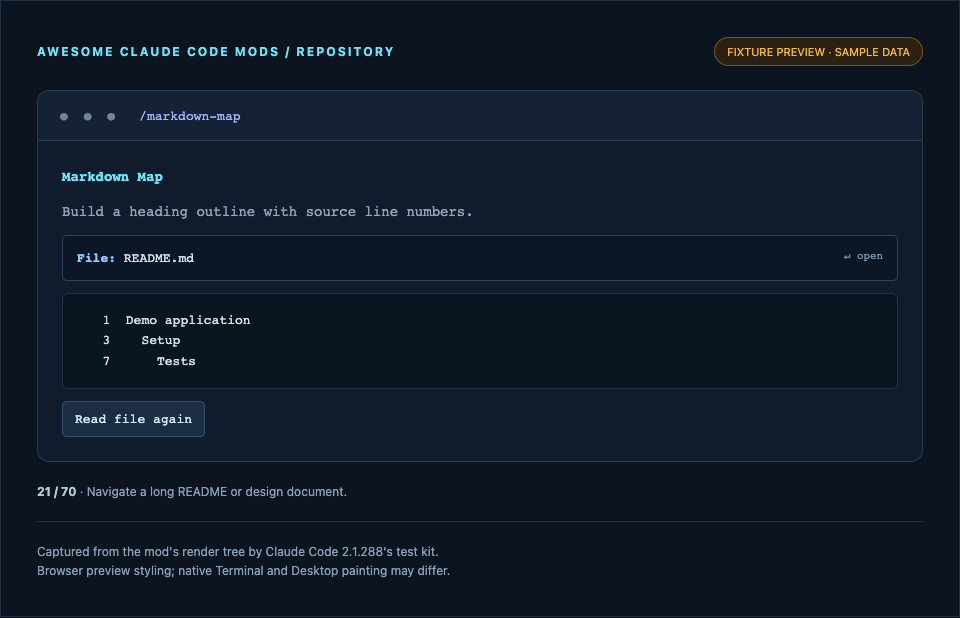Click Awesome Claude Code Mods / Repository header

click(x=216, y=52)
